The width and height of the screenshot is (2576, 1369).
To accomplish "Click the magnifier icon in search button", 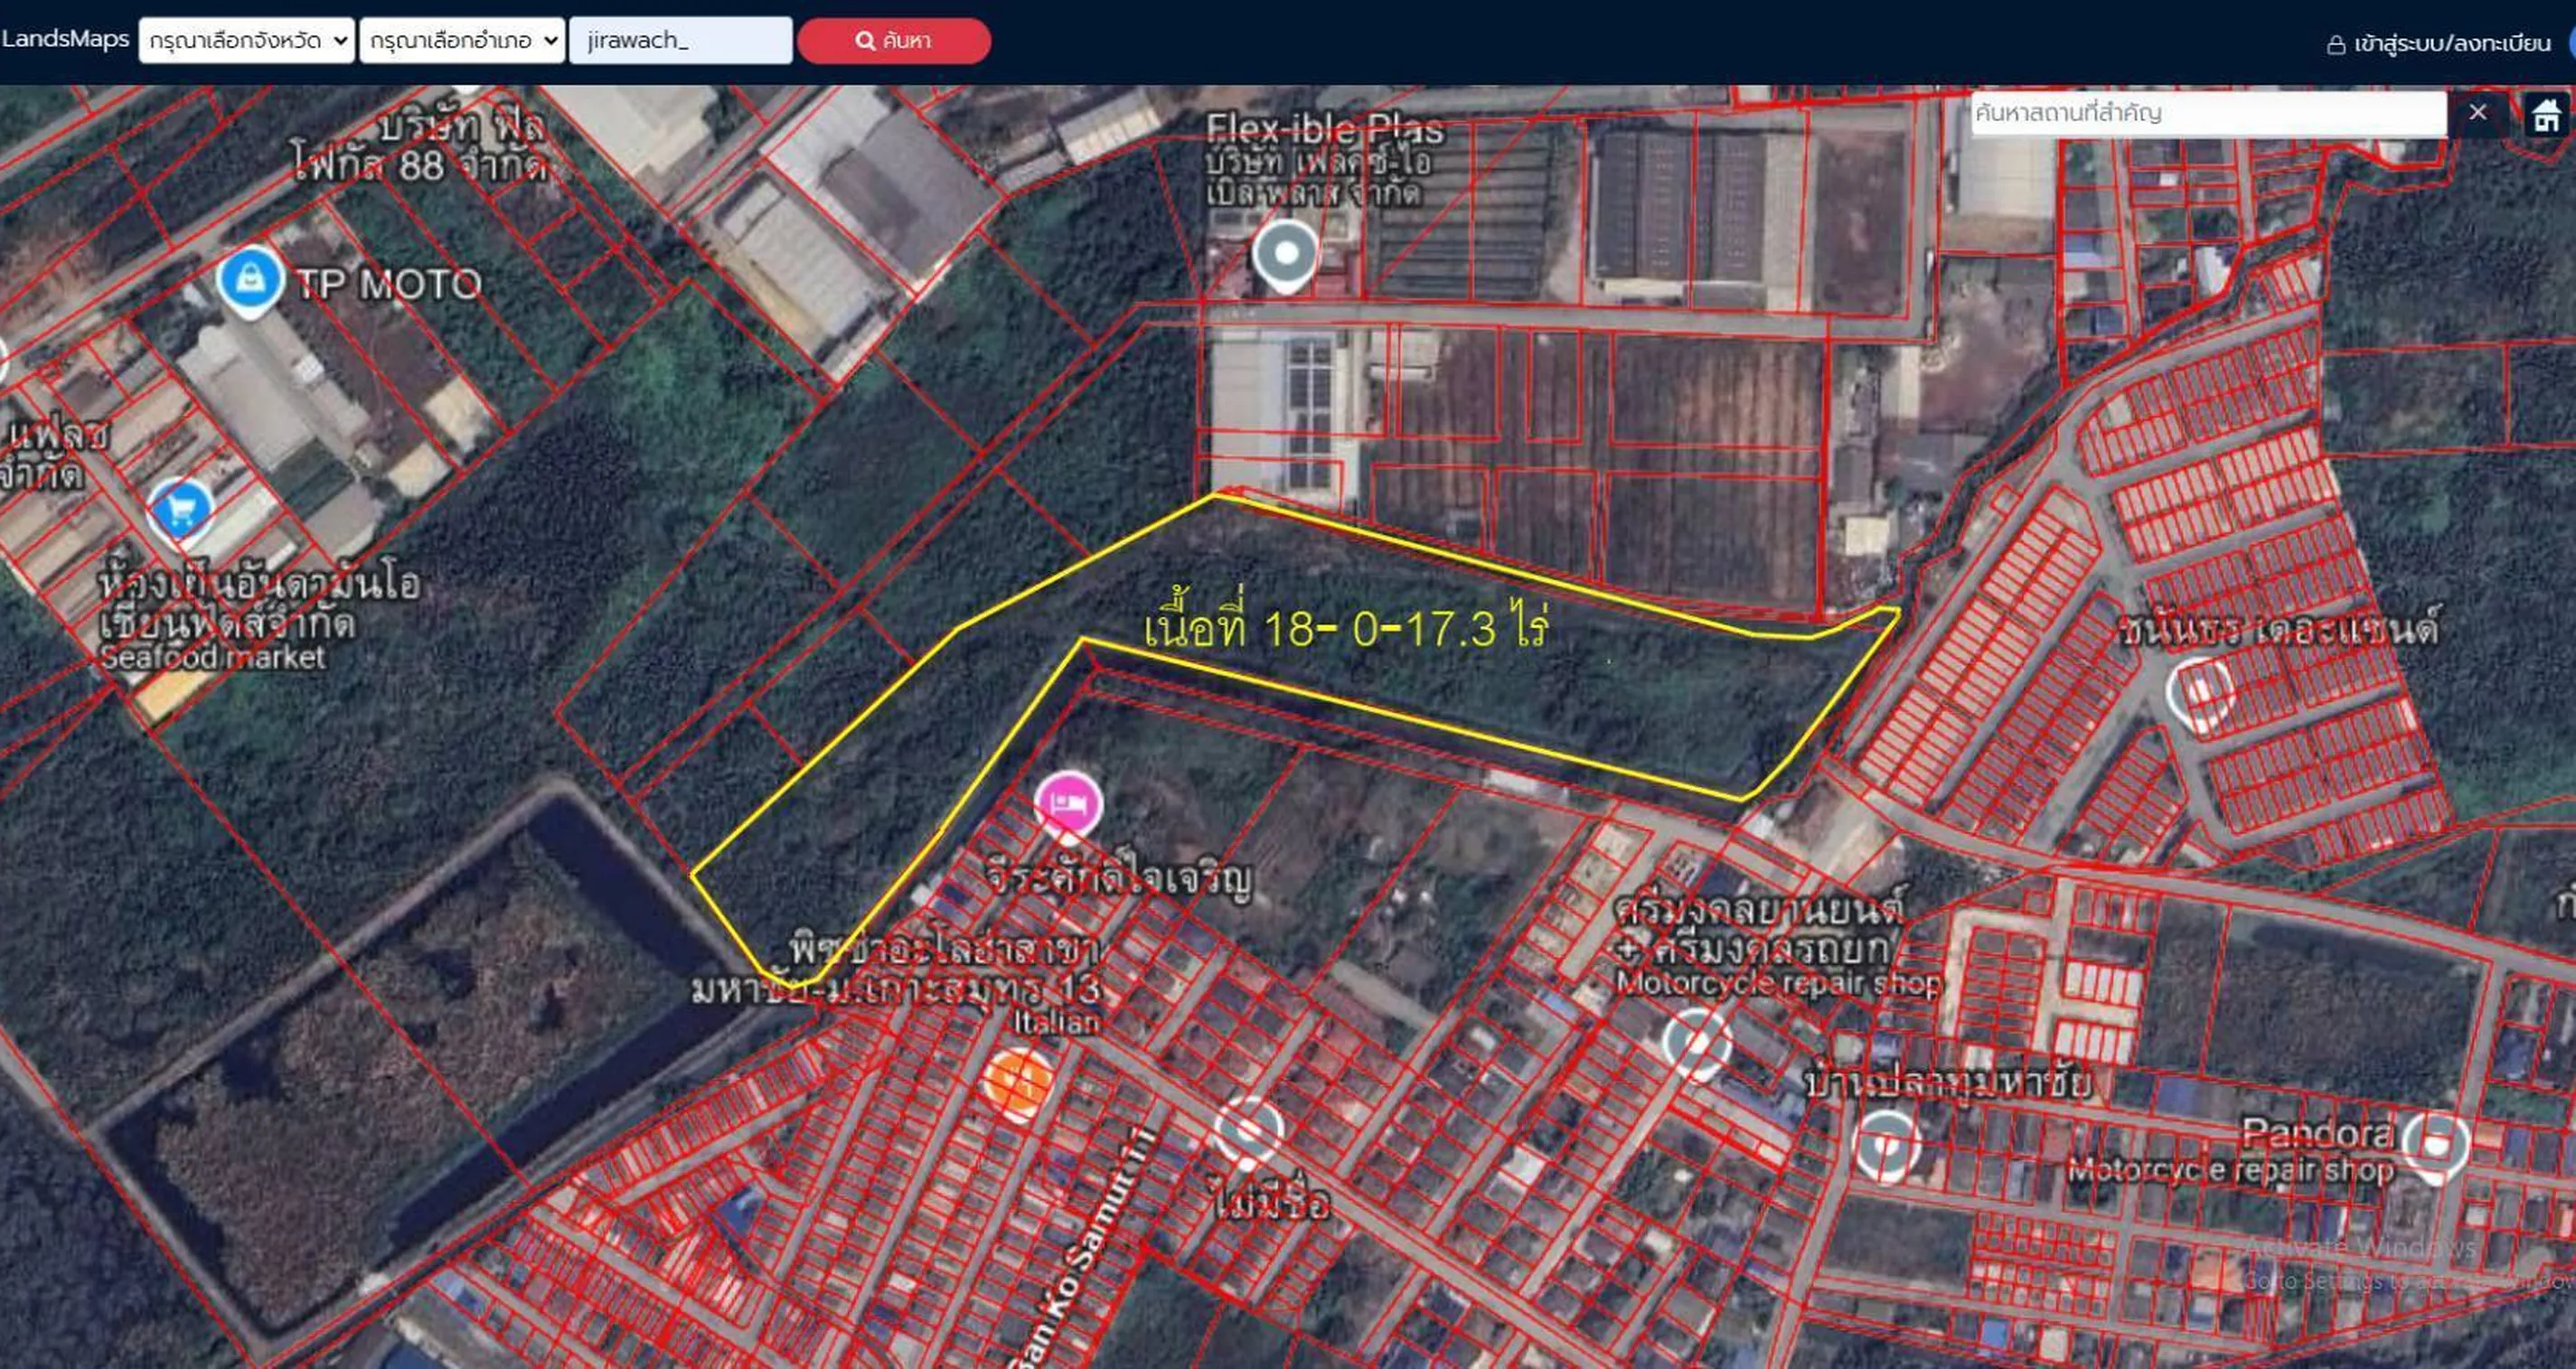I will pos(865,41).
